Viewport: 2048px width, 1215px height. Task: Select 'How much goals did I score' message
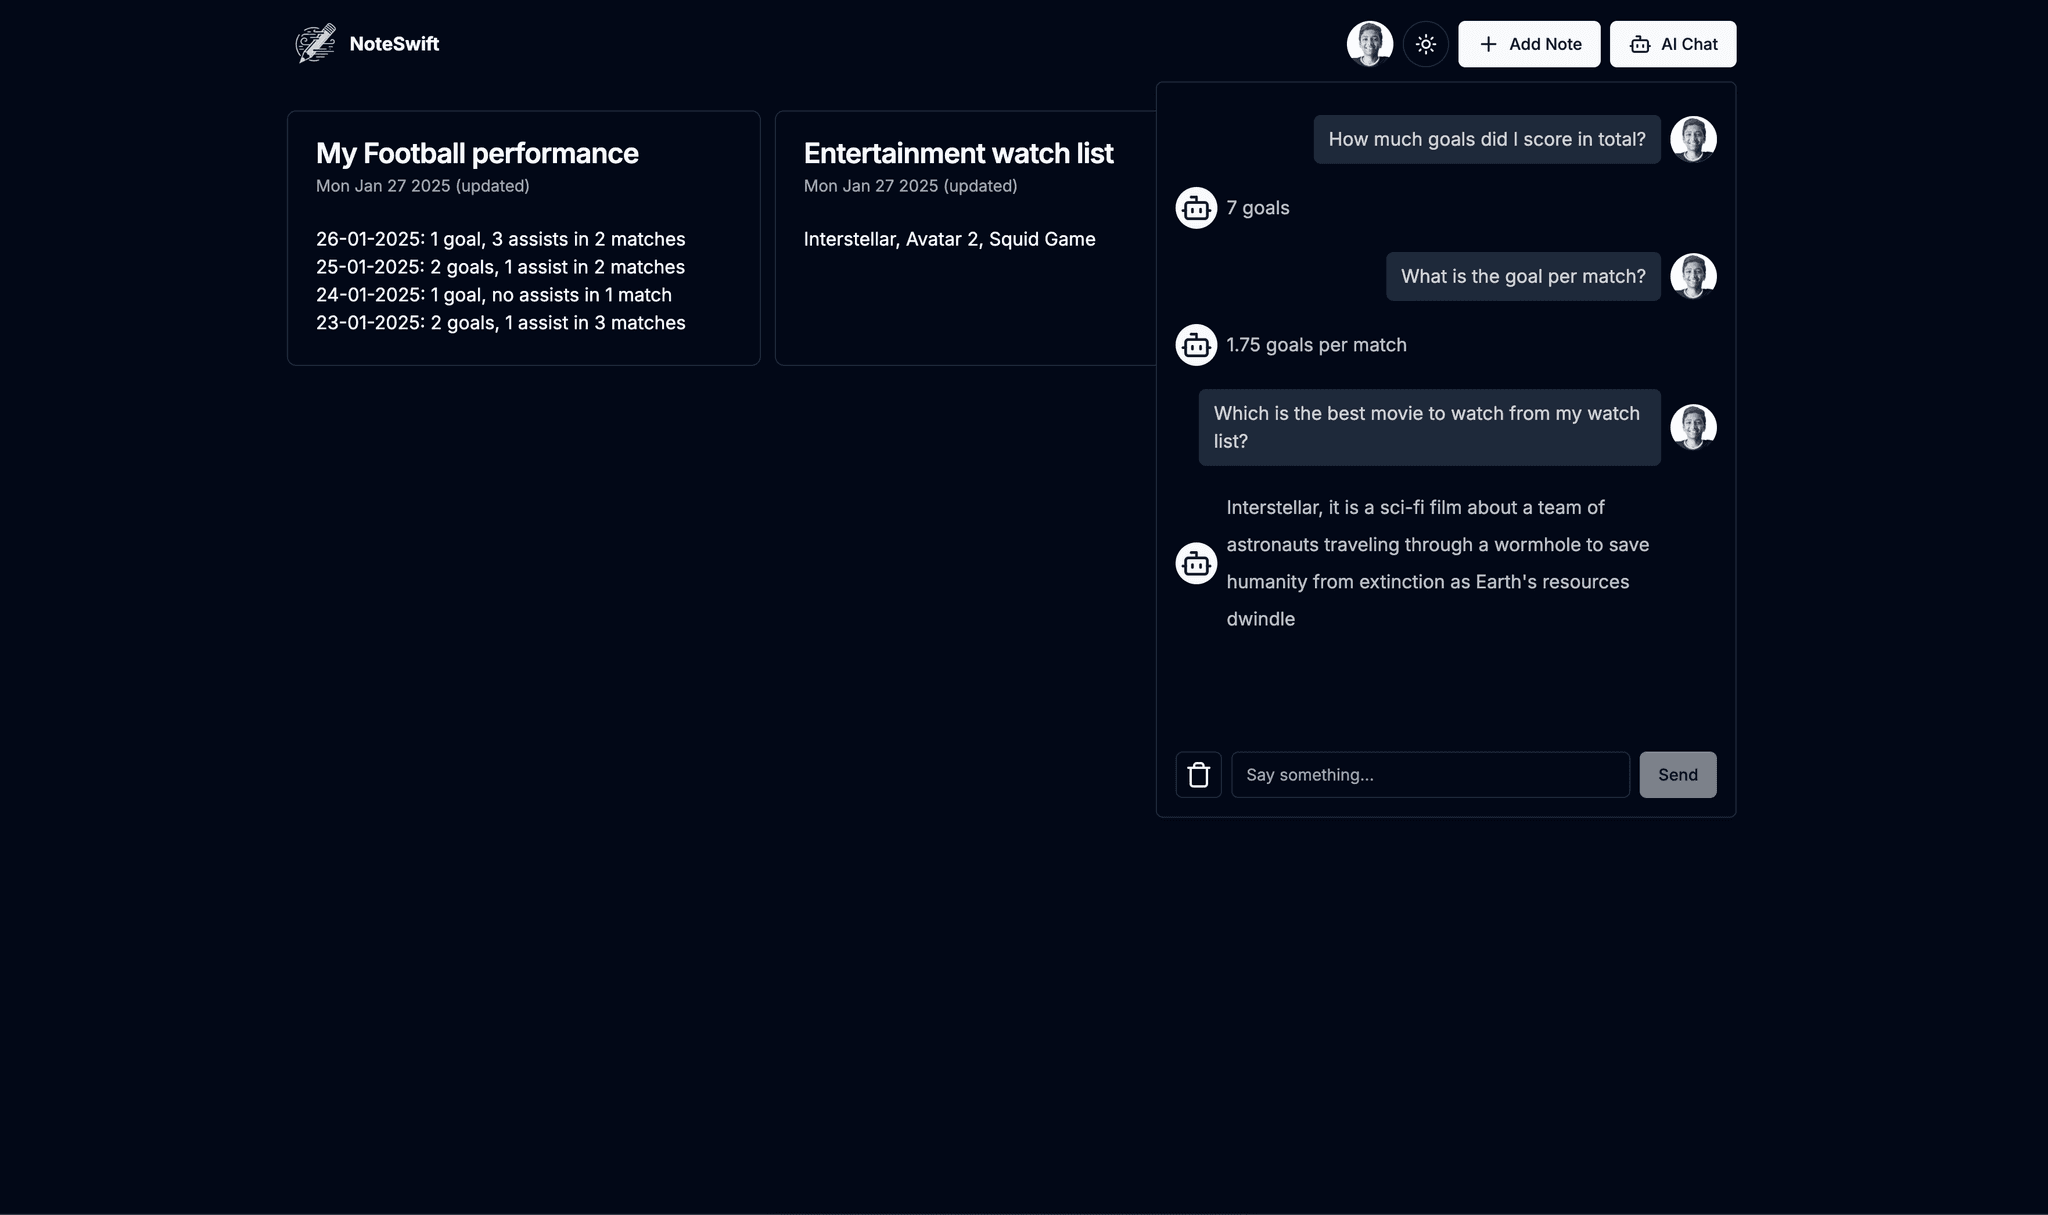pyautogui.click(x=1486, y=139)
